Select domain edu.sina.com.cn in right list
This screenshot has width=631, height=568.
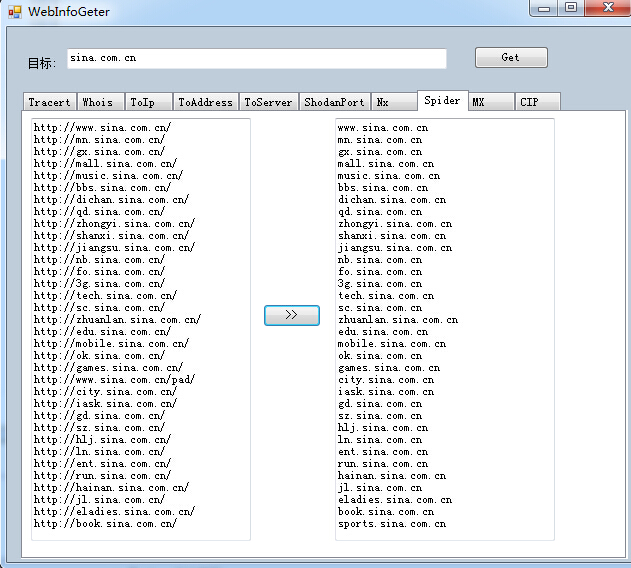pyautogui.click(x=383, y=332)
